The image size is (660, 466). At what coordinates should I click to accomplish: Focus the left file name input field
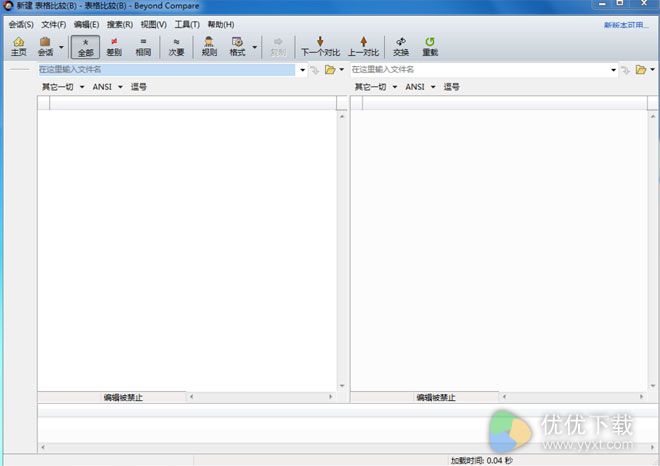tap(167, 69)
